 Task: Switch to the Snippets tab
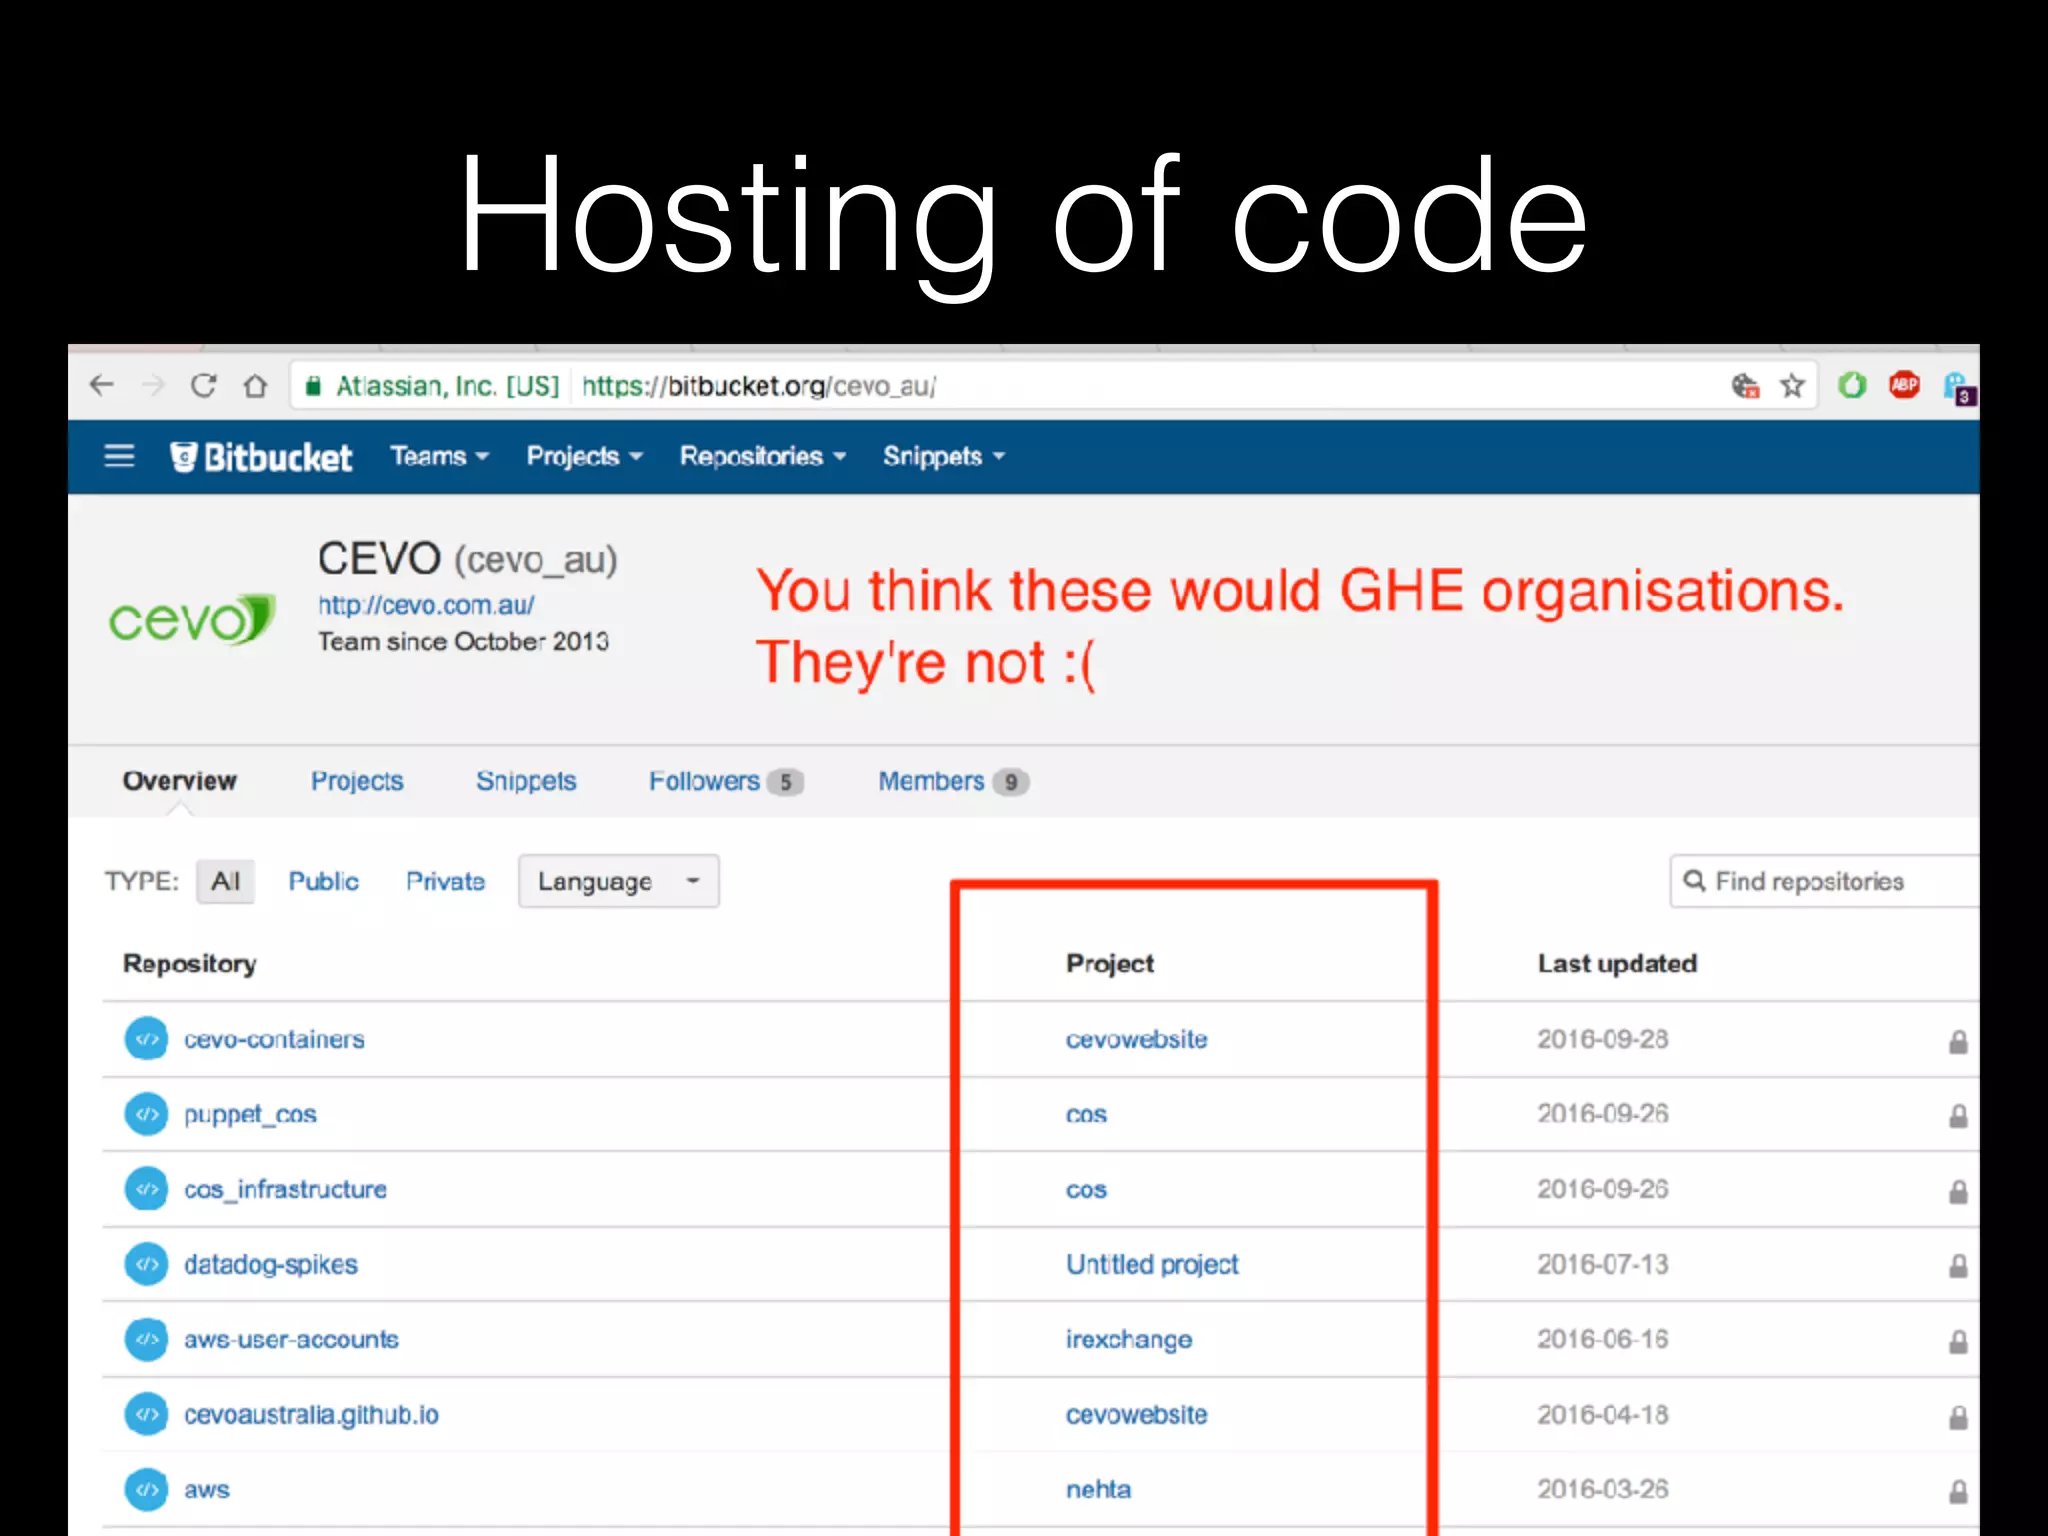526,781
